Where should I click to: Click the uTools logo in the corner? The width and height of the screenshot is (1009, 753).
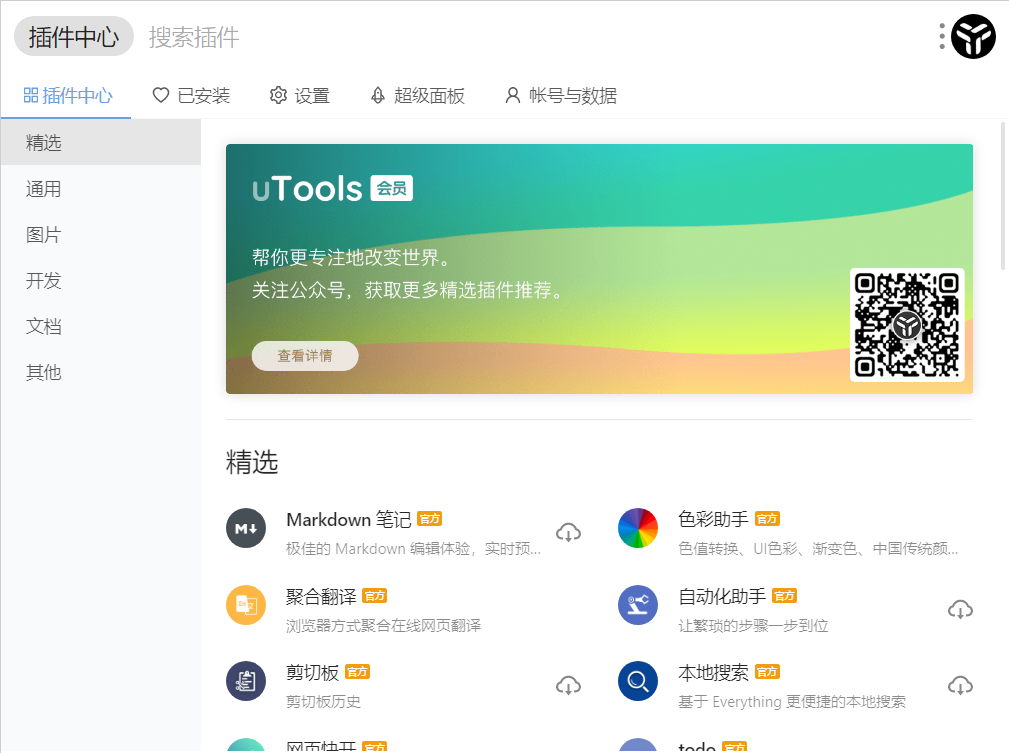point(973,36)
